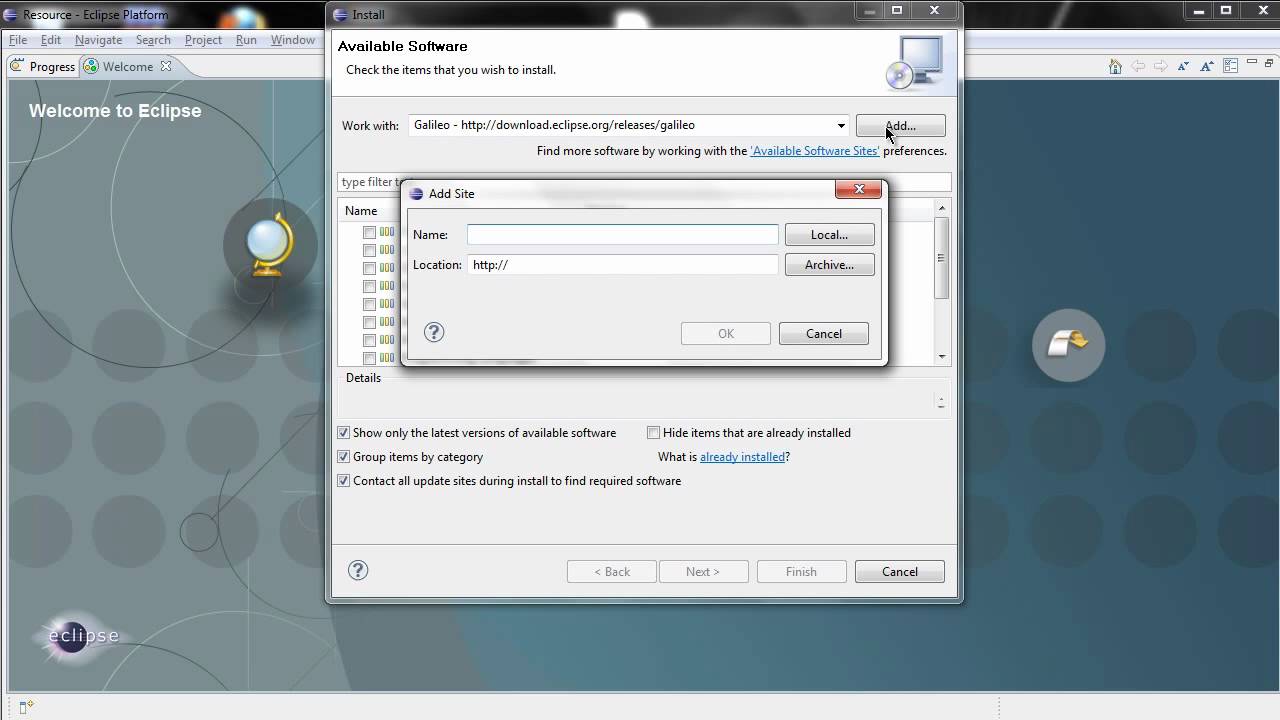
Task: Open help in the Add Site dialog
Action: (x=434, y=333)
